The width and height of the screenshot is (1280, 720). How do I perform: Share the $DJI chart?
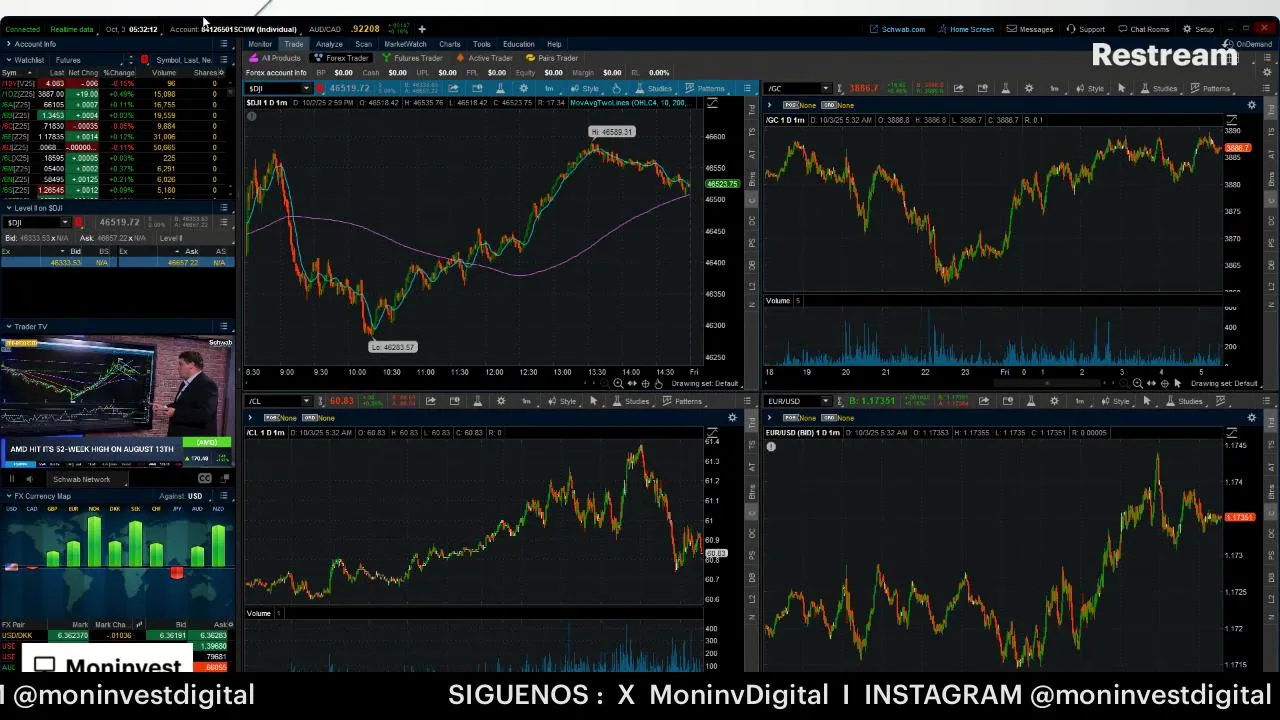click(x=453, y=89)
